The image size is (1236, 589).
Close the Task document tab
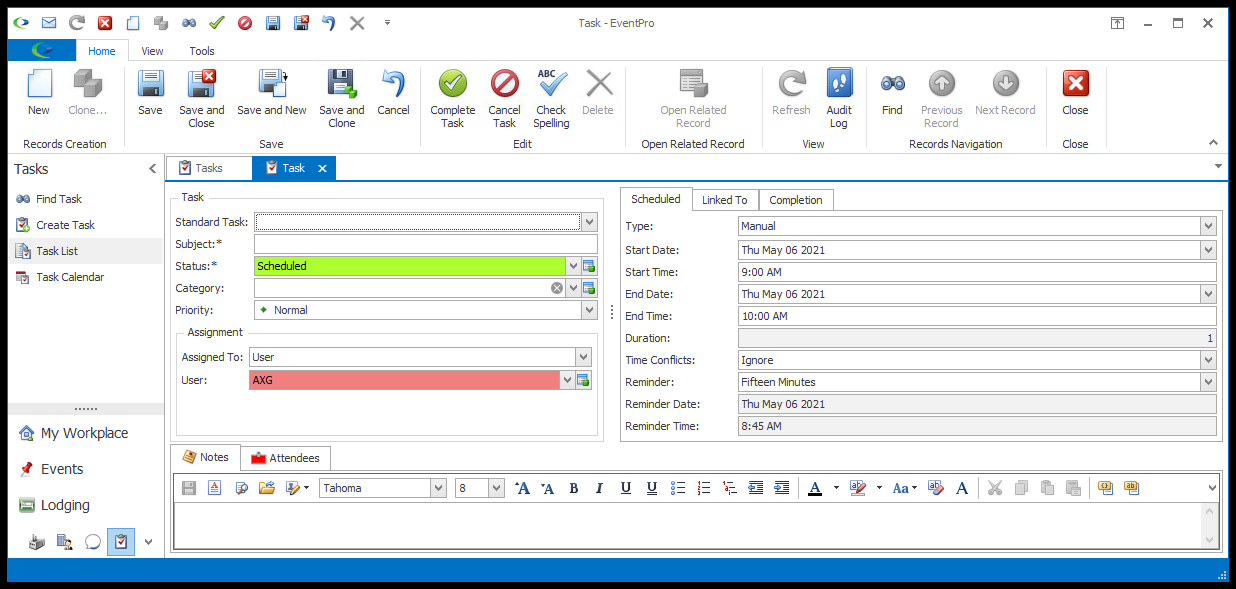point(322,168)
